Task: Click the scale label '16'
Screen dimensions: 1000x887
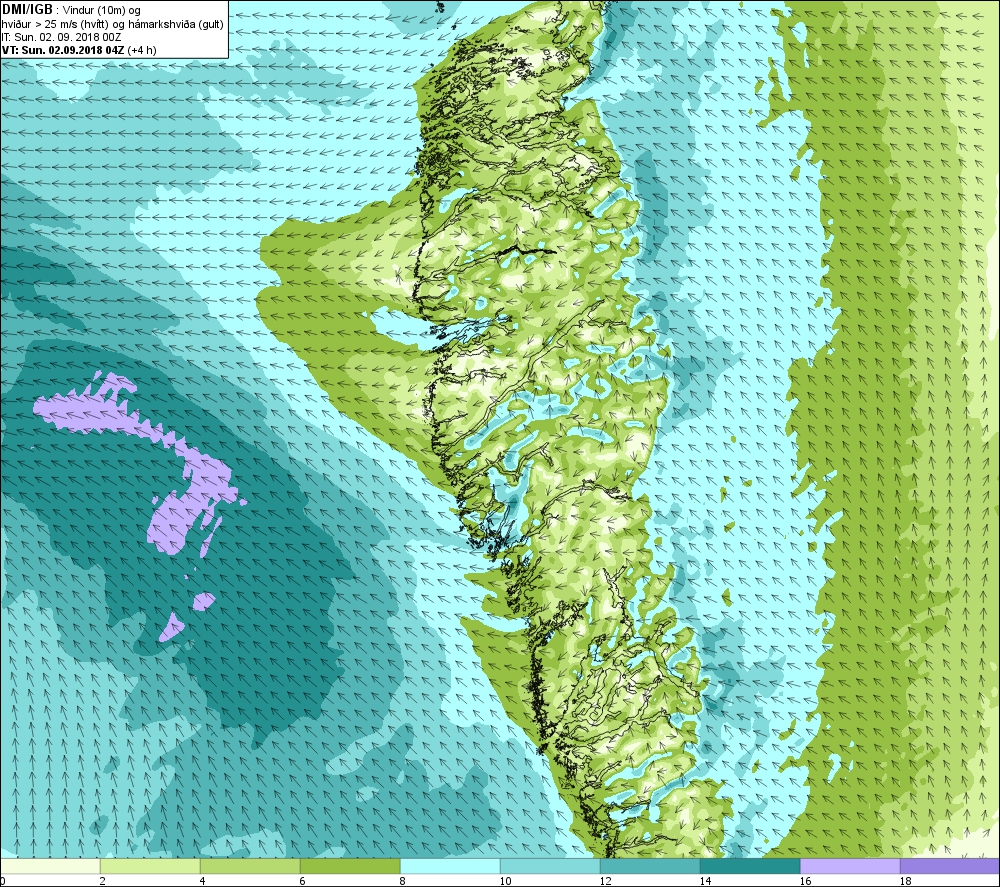Action: coord(805,881)
